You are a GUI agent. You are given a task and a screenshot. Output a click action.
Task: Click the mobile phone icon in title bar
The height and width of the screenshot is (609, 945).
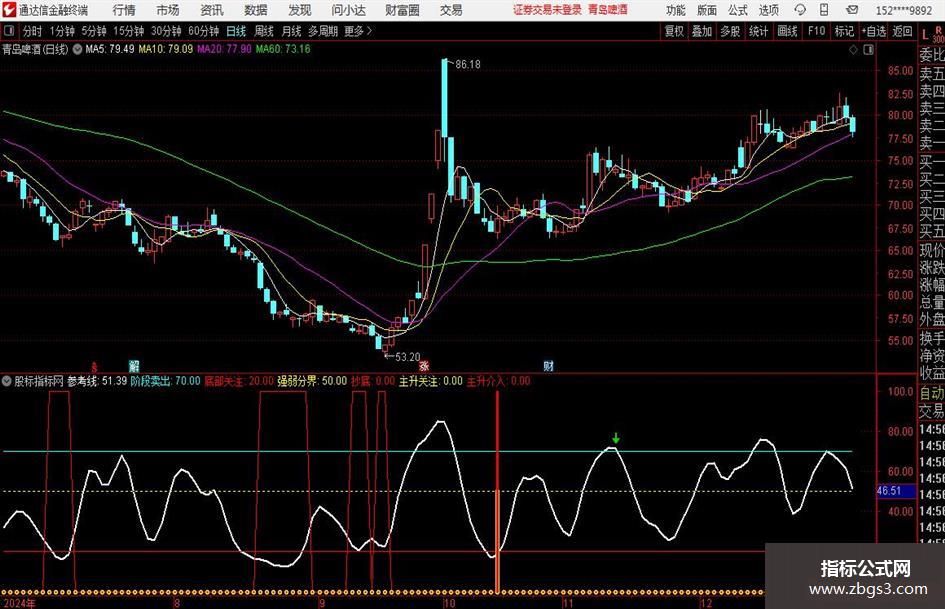click(824, 10)
